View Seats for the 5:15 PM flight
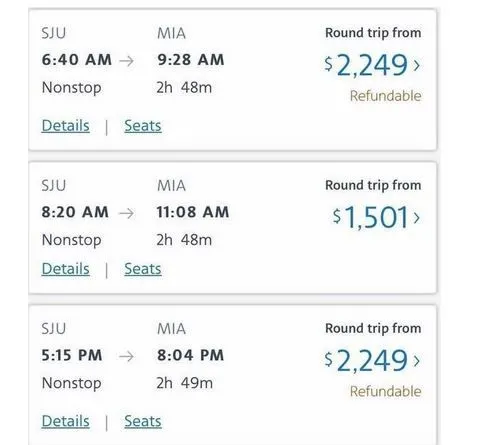484x445 pixels. click(x=143, y=421)
